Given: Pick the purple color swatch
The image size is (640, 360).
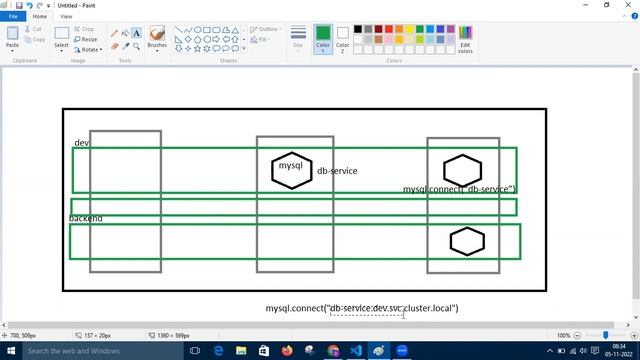Looking at the screenshot, I should [451, 29].
